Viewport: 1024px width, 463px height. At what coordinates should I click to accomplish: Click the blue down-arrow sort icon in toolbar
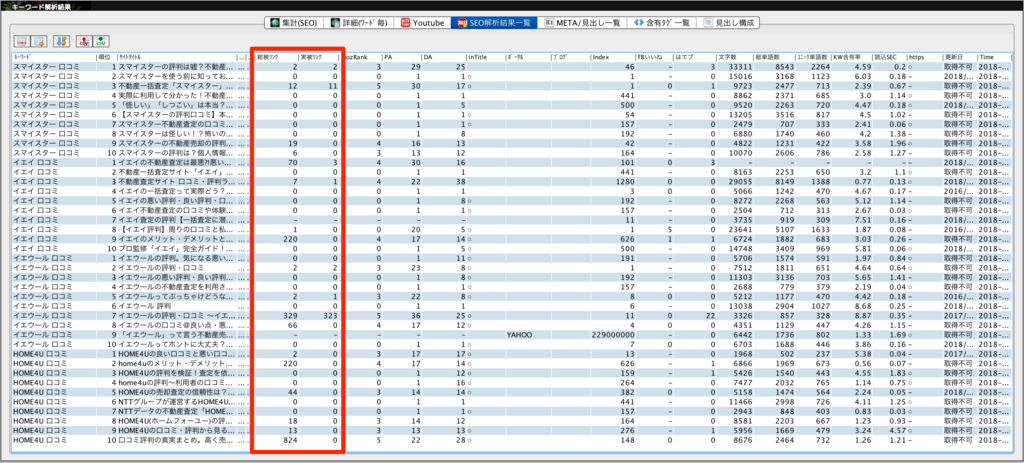point(62,41)
